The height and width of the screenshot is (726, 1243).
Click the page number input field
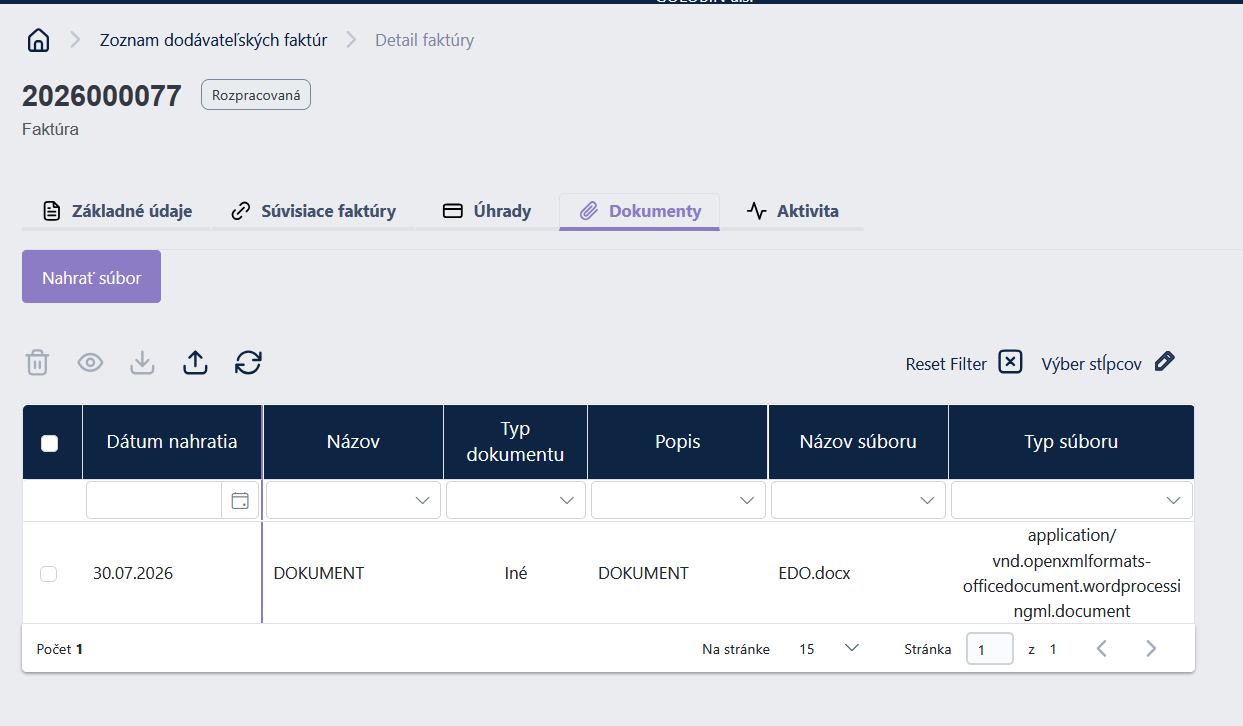click(990, 649)
